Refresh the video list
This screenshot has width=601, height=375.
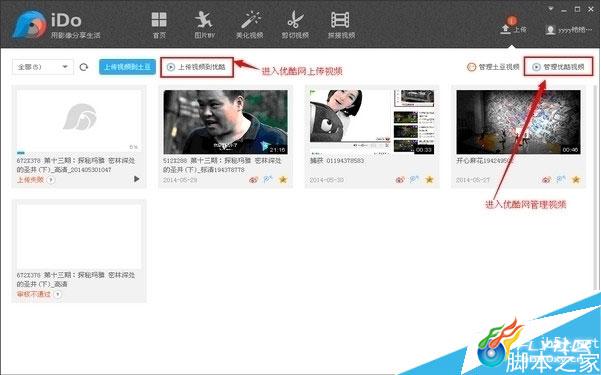click(84, 67)
